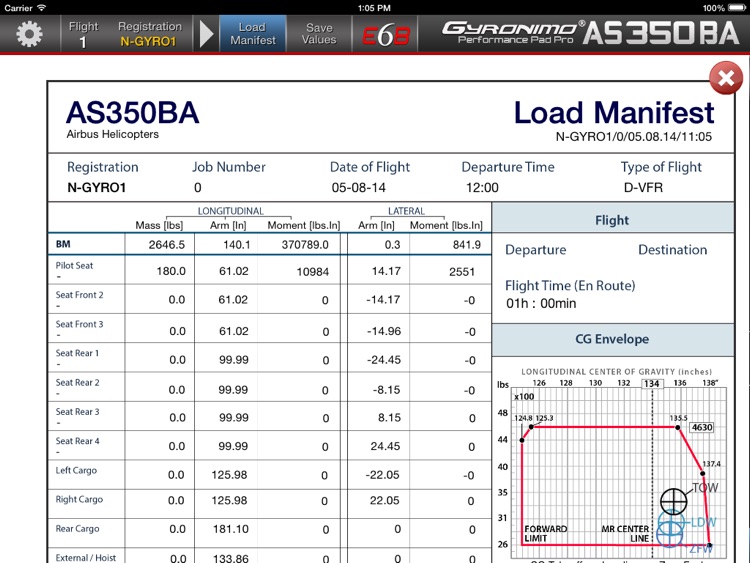
Task: Select the Load Manifest toolbar tab
Action: 253,33
